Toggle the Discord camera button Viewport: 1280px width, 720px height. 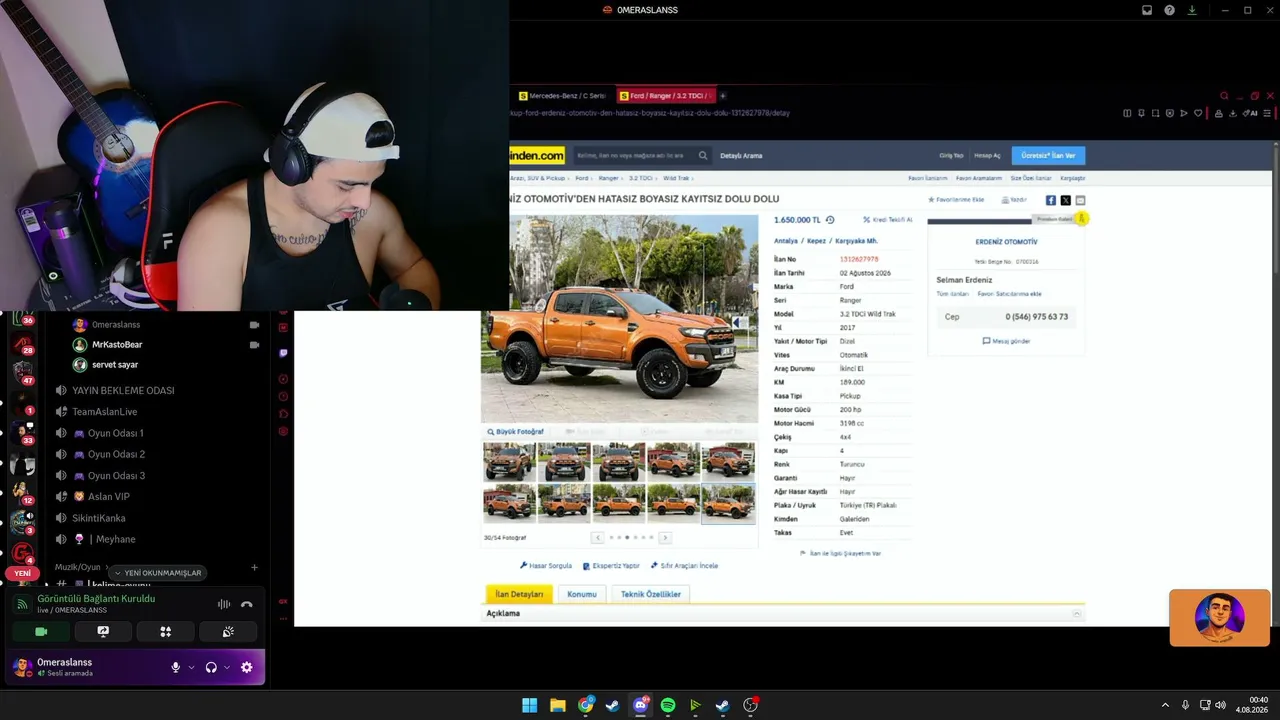[41, 632]
